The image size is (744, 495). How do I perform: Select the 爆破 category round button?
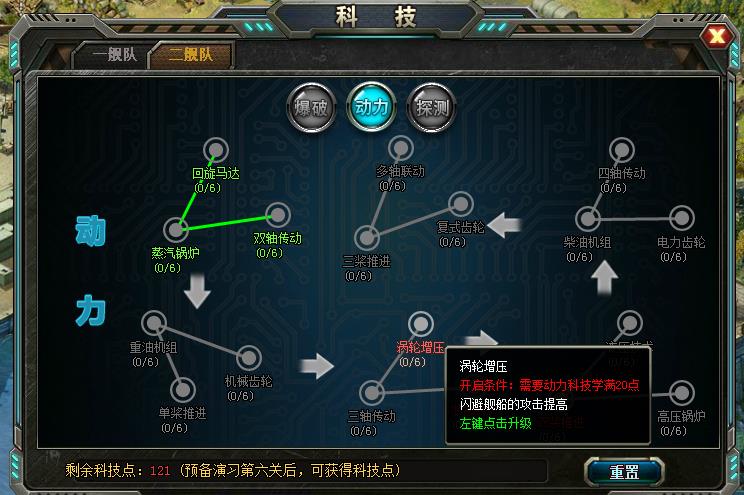[311, 108]
